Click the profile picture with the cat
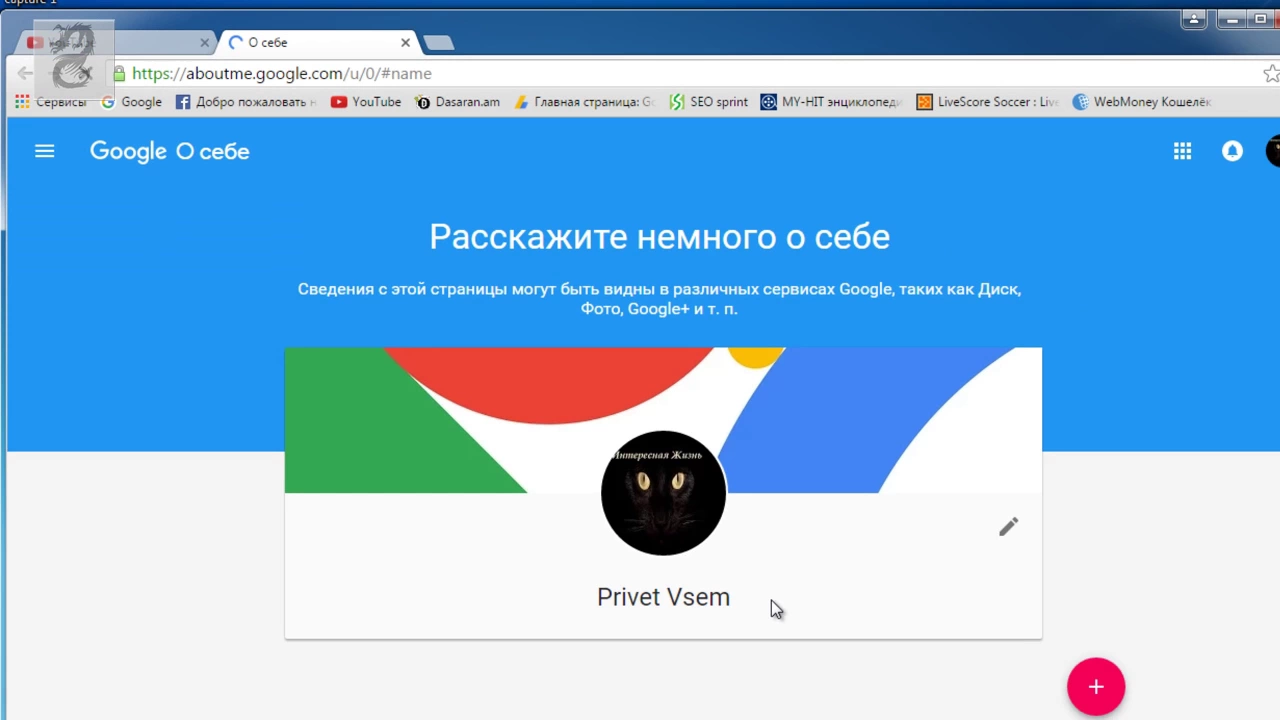This screenshot has height=720, width=1280. pyautogui.click(x=663, y=493)
